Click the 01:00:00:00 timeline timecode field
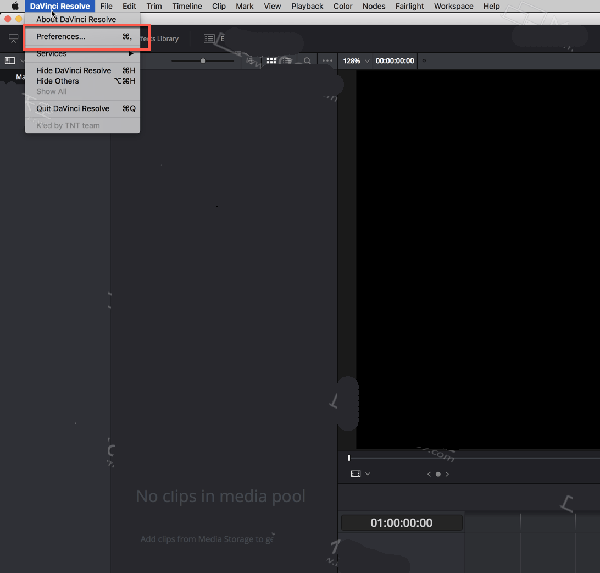 402,523
